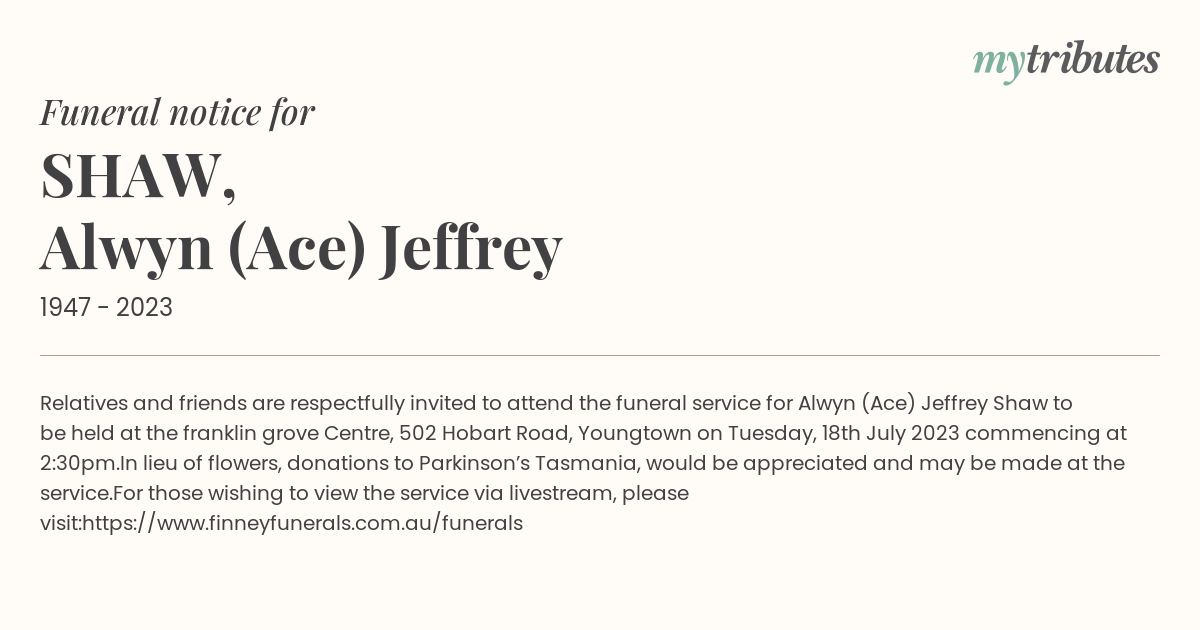Click the "my" part of logo
1200x630 pixels.
(x=998, y=64)
